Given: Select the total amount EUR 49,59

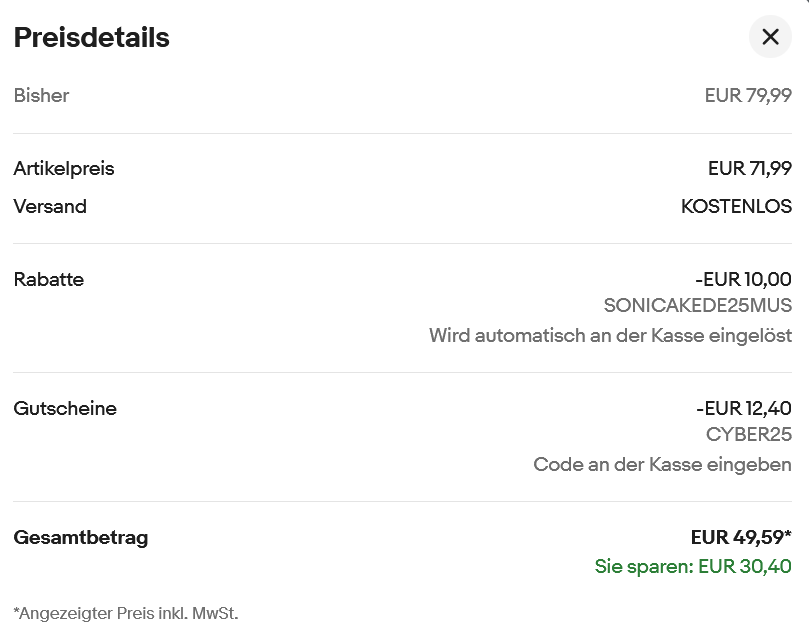Looking at the screenshot, I should tap(741, 538).
